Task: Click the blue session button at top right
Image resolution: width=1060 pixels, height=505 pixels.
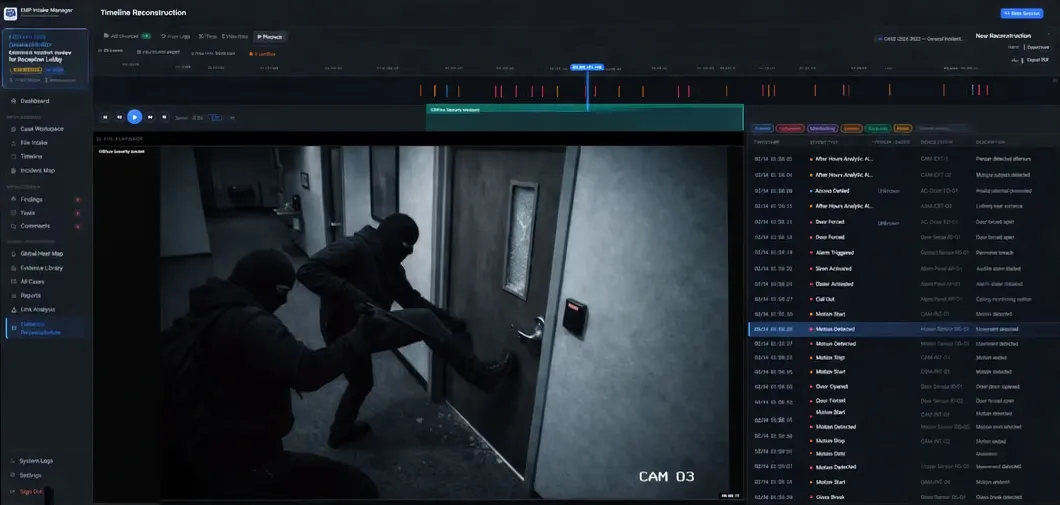Action: click(x=1021, y=13)
